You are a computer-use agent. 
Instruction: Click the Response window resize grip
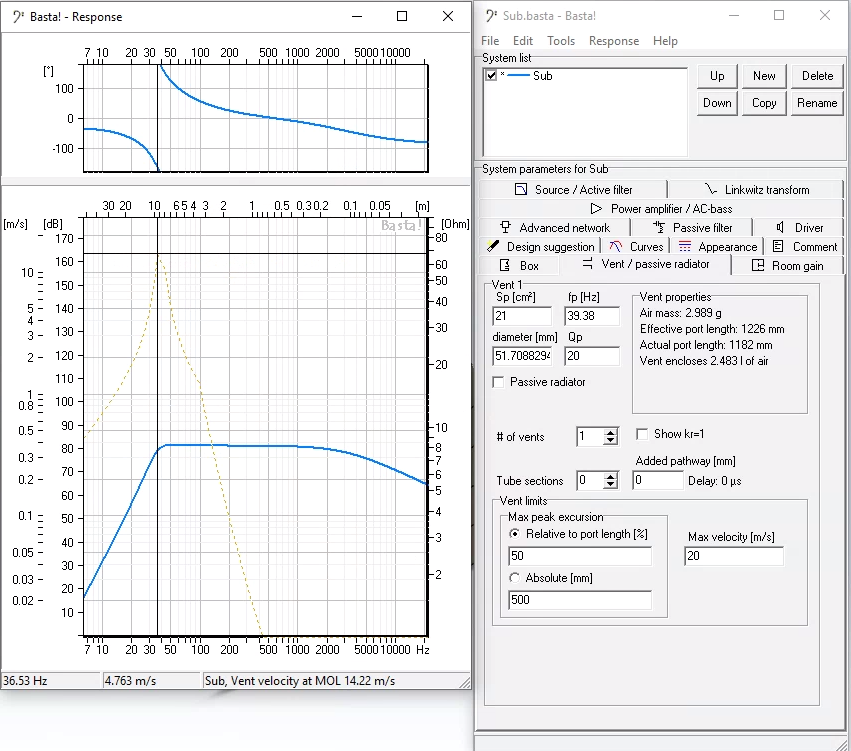[465, 683]
